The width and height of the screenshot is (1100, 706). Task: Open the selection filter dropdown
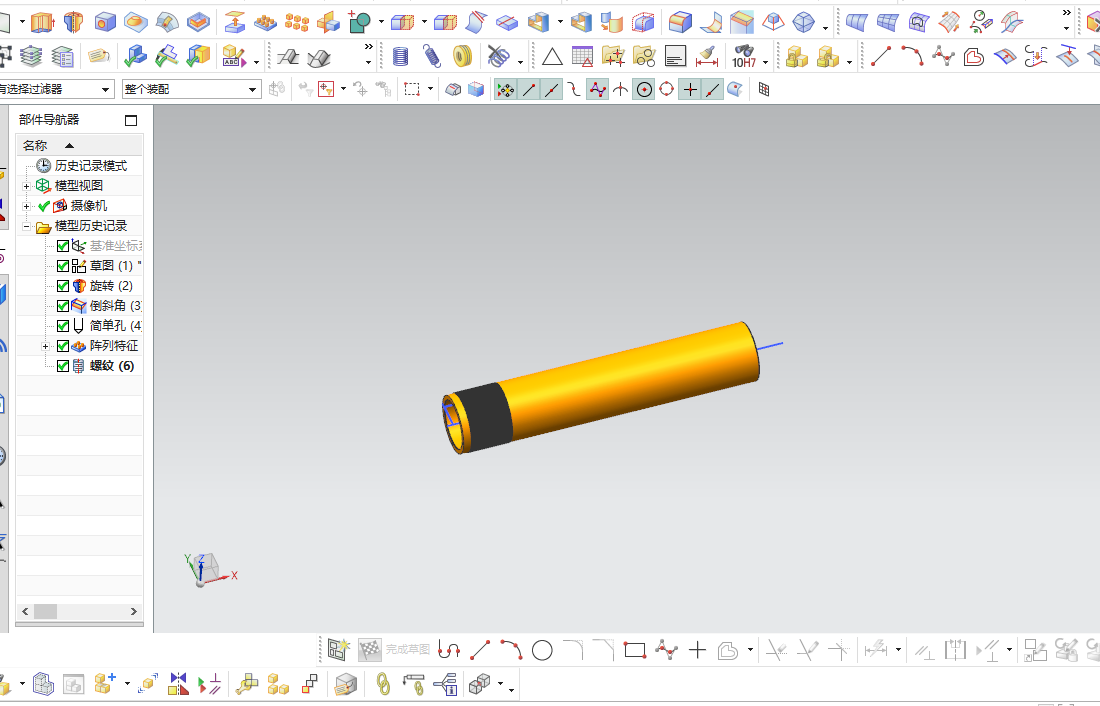point(105,89)
